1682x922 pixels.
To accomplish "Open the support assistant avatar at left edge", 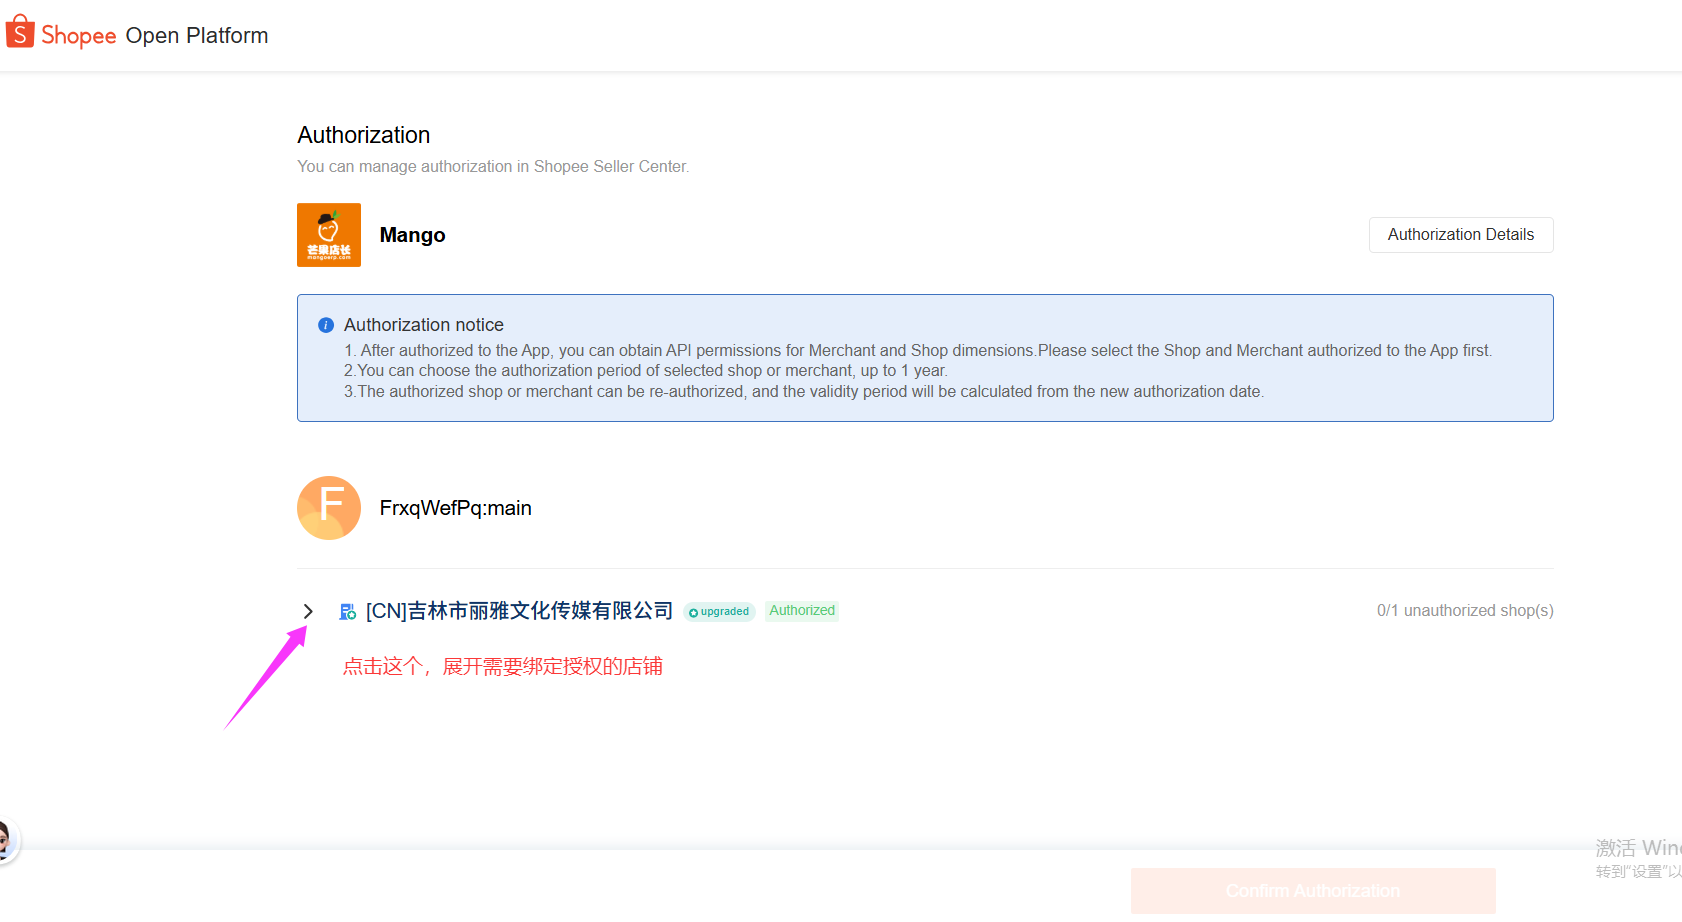I will point(4,840).
